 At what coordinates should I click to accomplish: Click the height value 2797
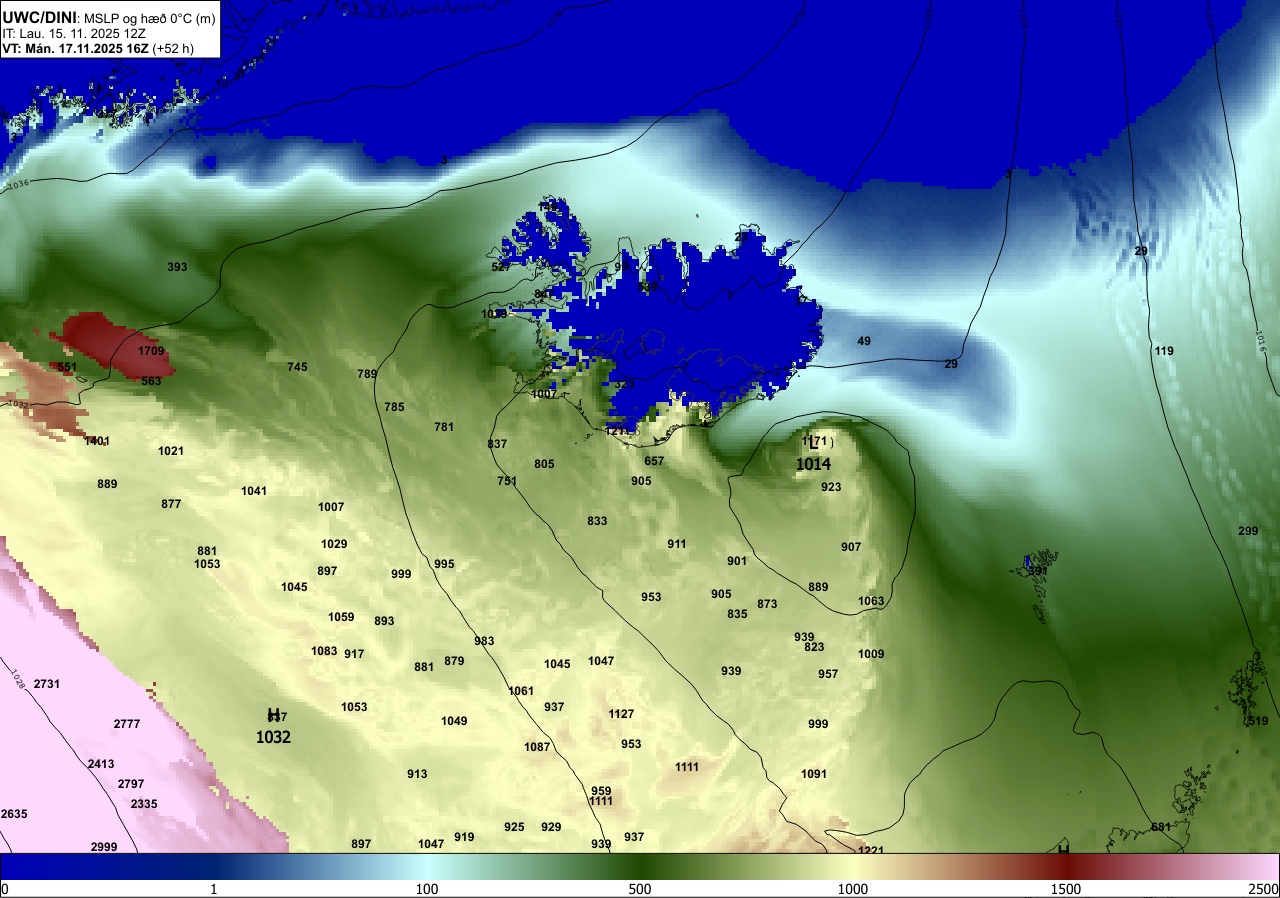click(131, 784)
